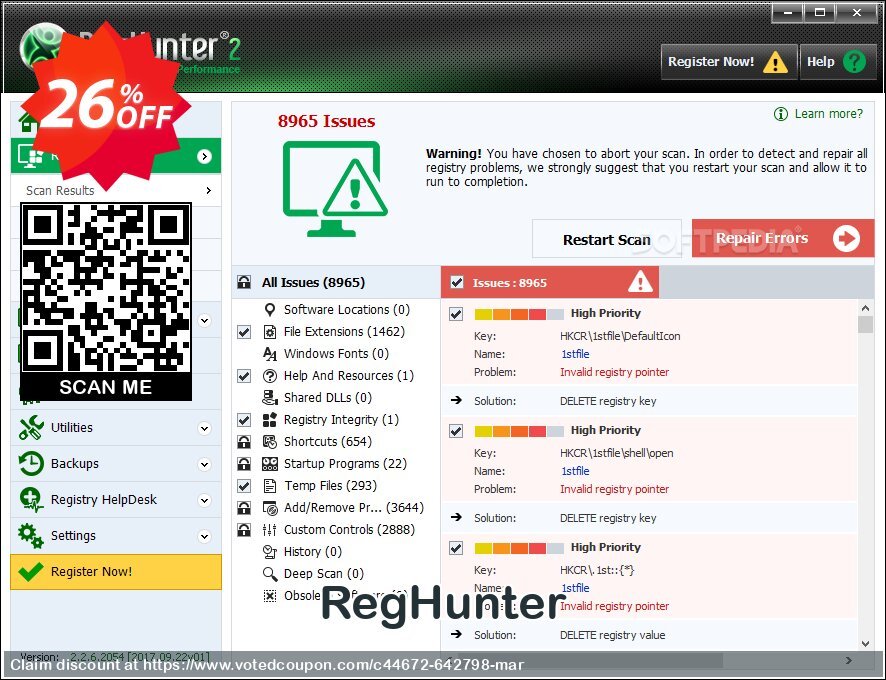This screenshot has height=680, width=886.
Task: Open the Settings menu
Action: [x=116, y=536]
